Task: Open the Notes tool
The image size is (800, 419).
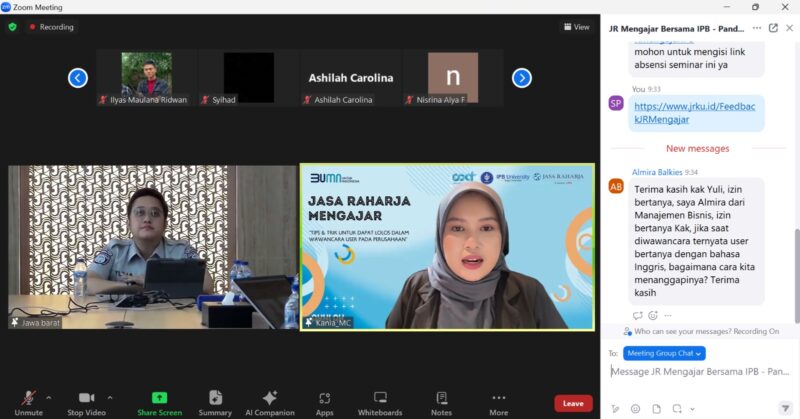Action: tap(441, 399)
